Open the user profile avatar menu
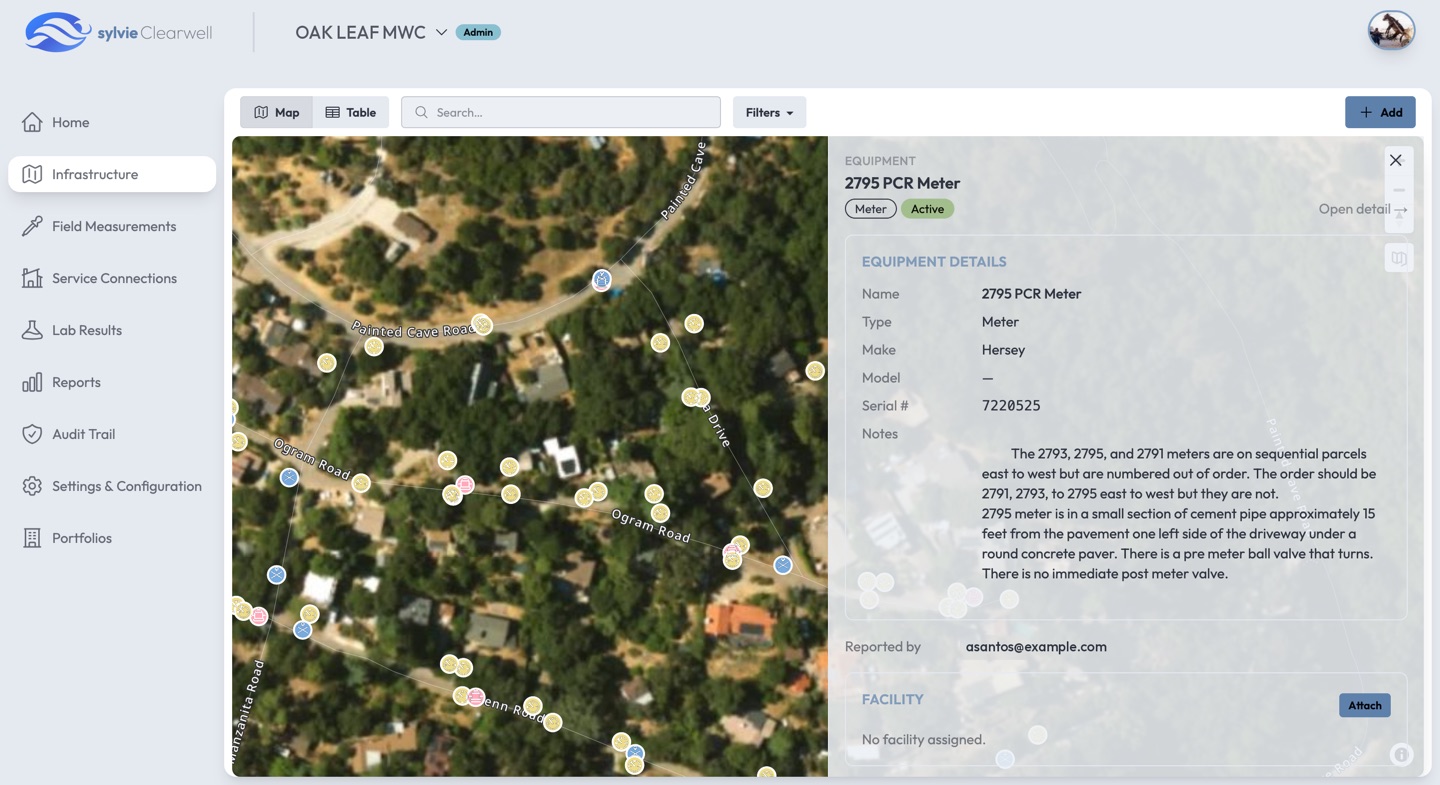 click(1391, 31)
